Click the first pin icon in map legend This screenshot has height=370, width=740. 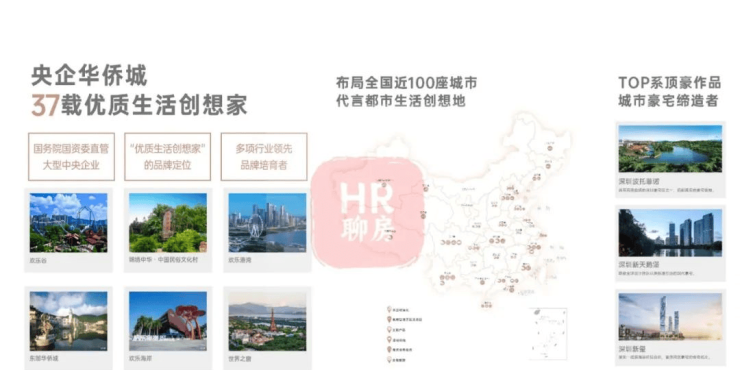pos(389,310)
